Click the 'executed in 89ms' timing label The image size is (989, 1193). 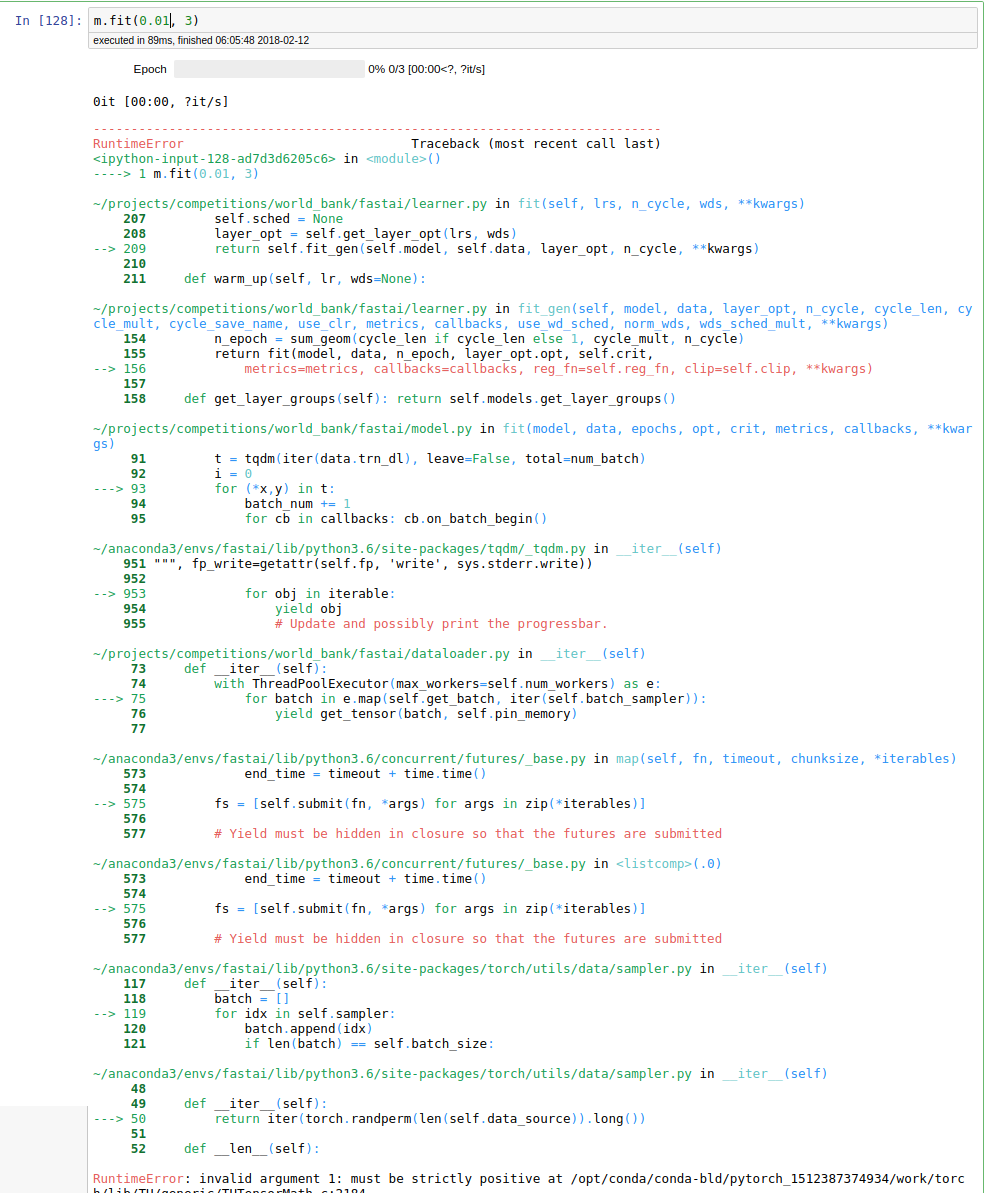(200, 41)
